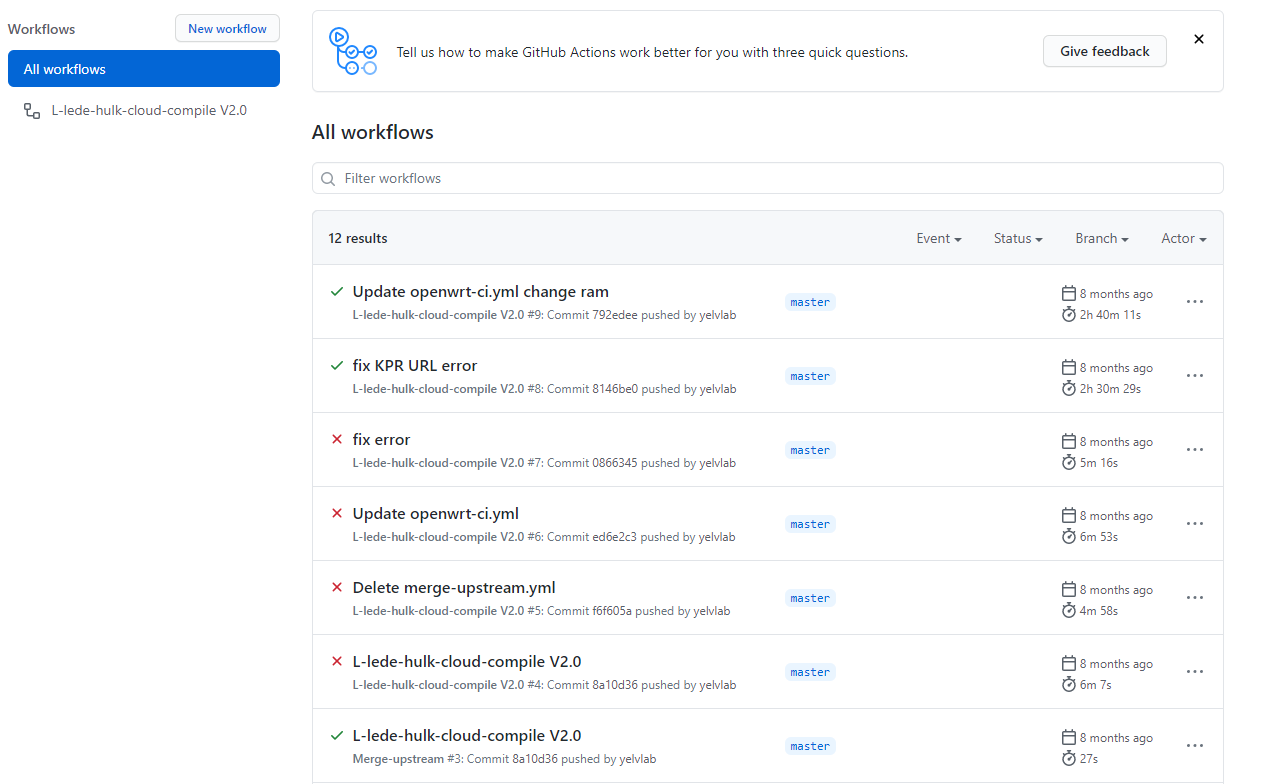Open the three-dot menu for 'Delete merge-upstream.yml'
This screenshot has height=784, width=1269.
pos(1194,598)
